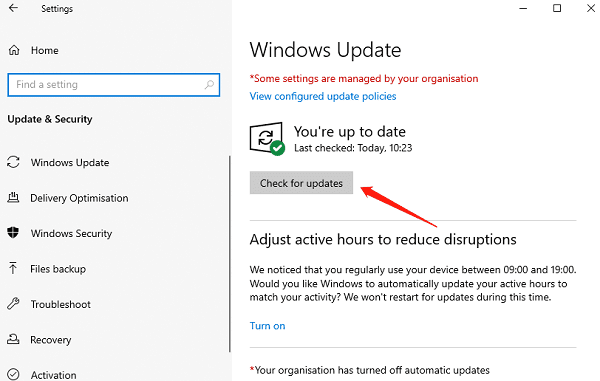
Task: Click the Activation checkmark circle icon
Action: tap(13, 374)
